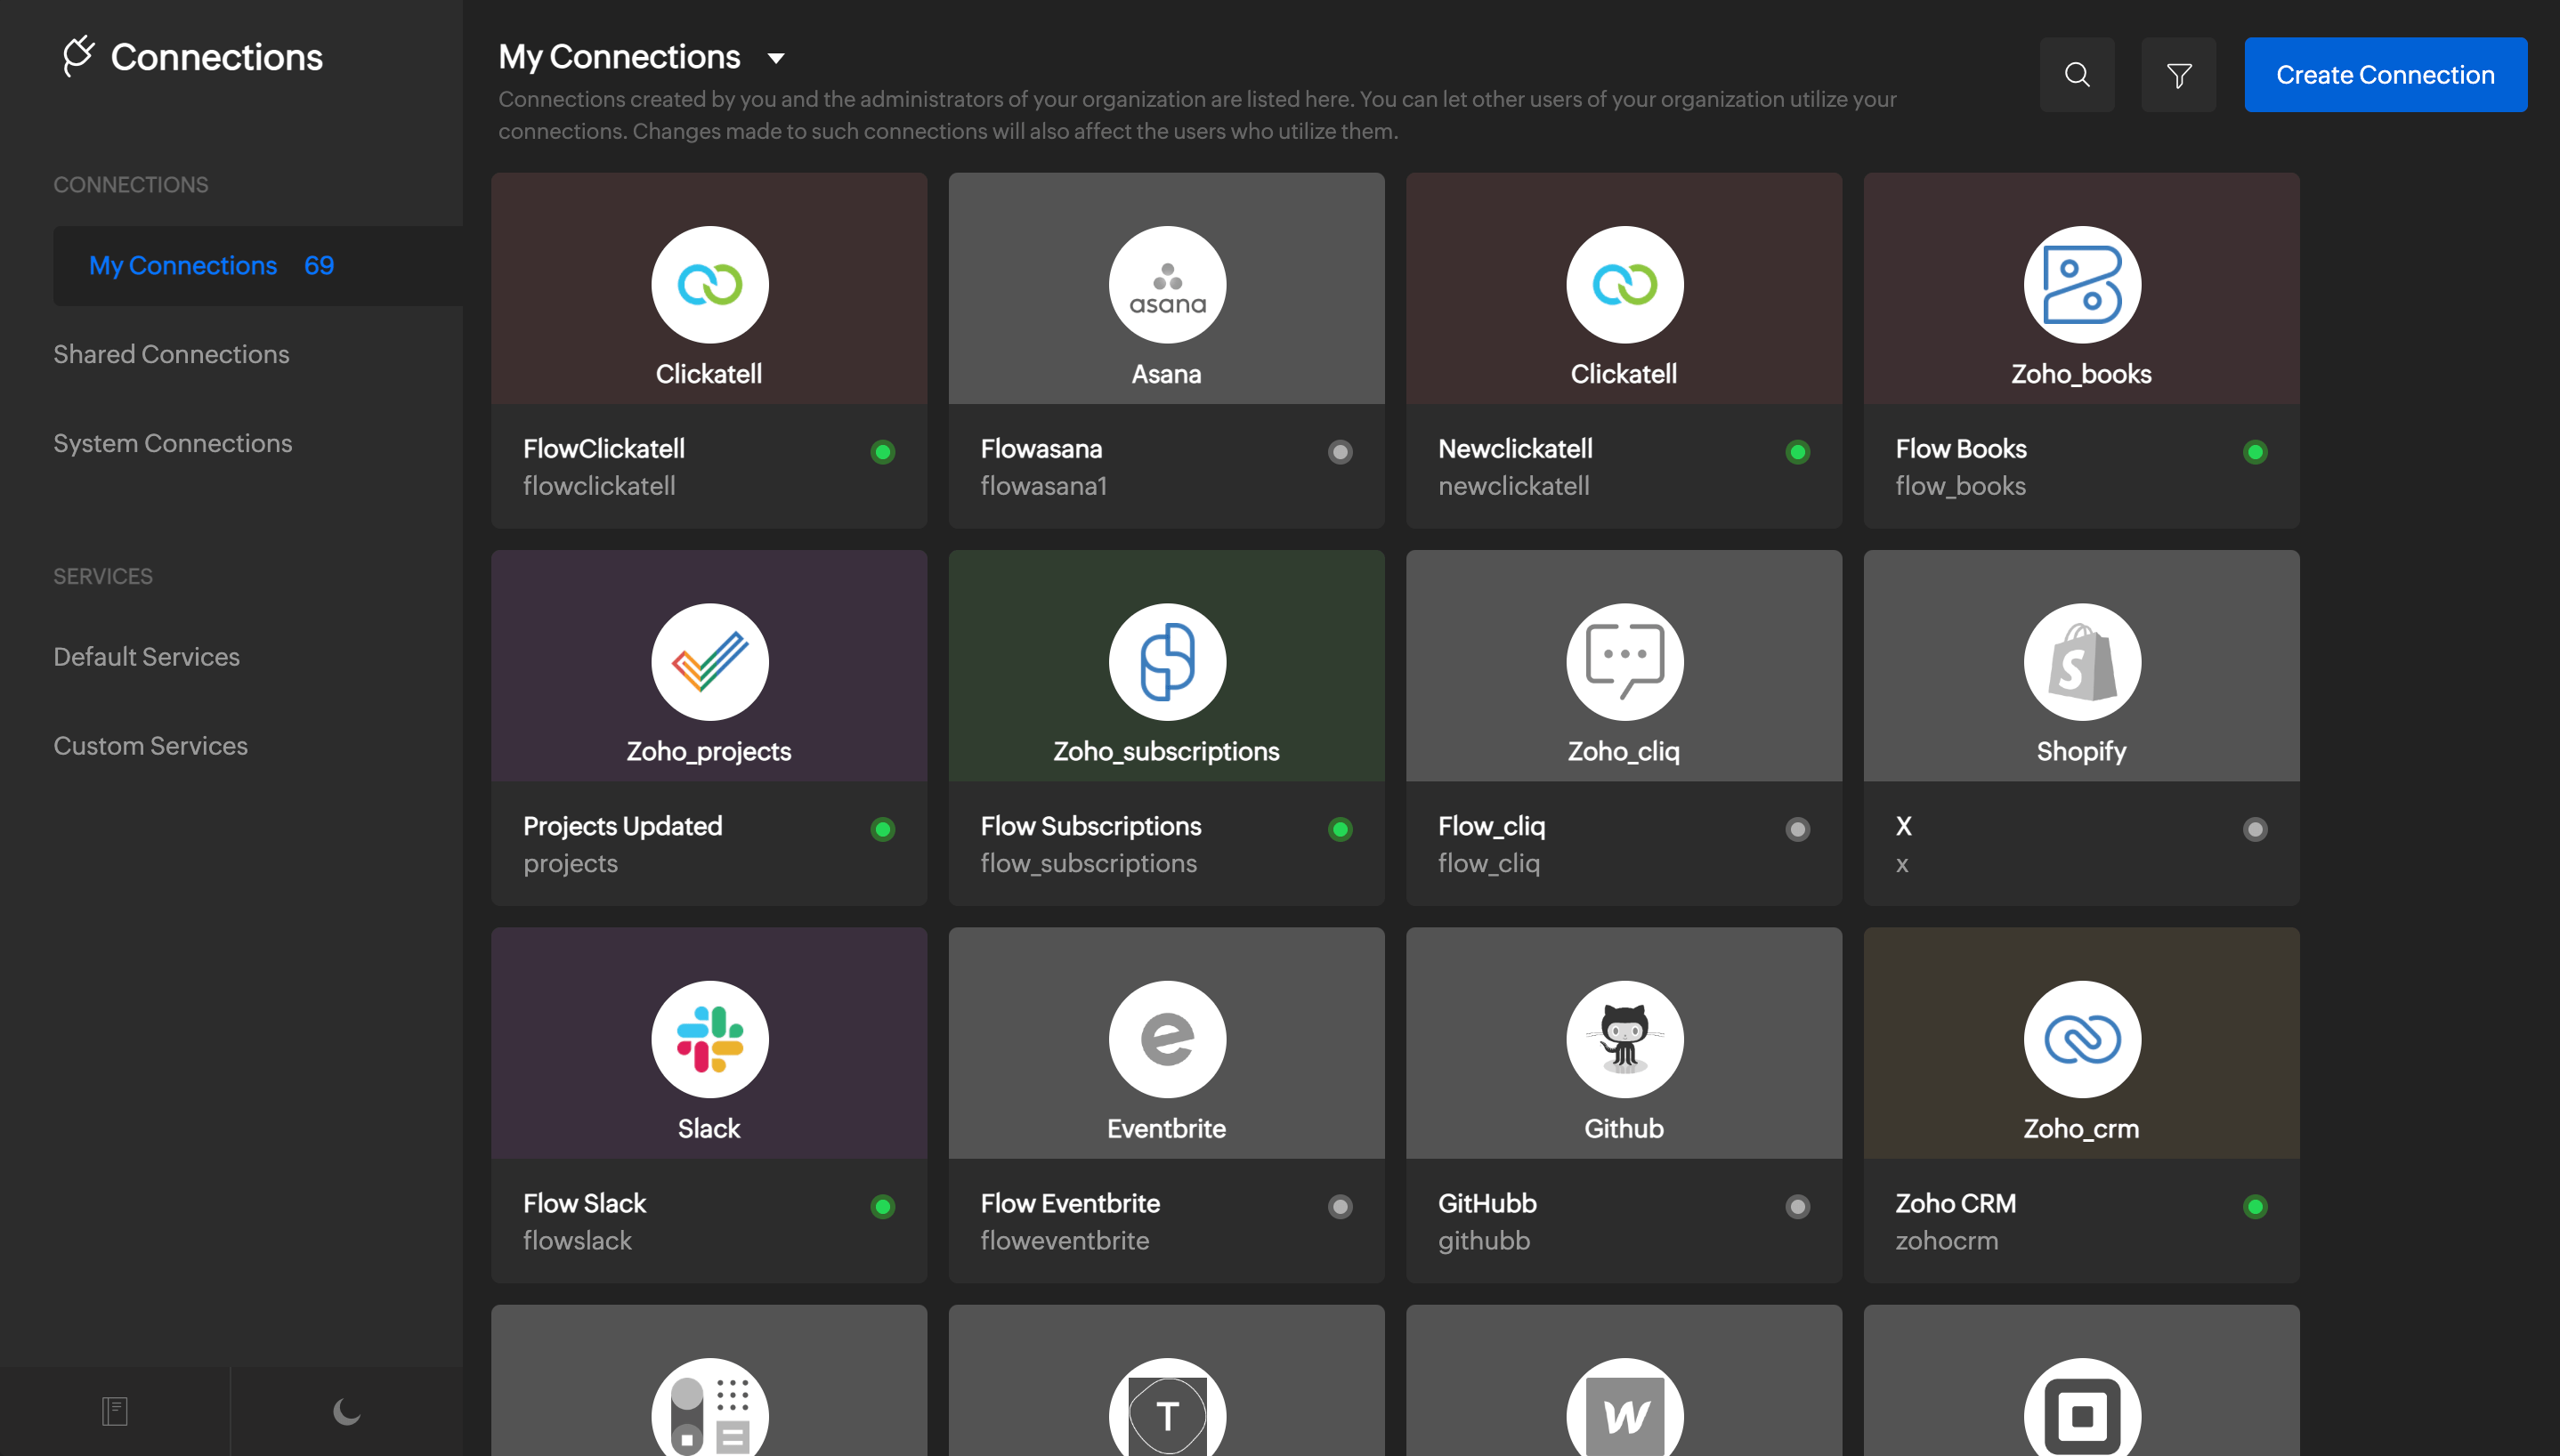Screen dimensions: 2560x1456
Task: Click the Zoho_books logo icon
Action: click(x=2082, y=285)
